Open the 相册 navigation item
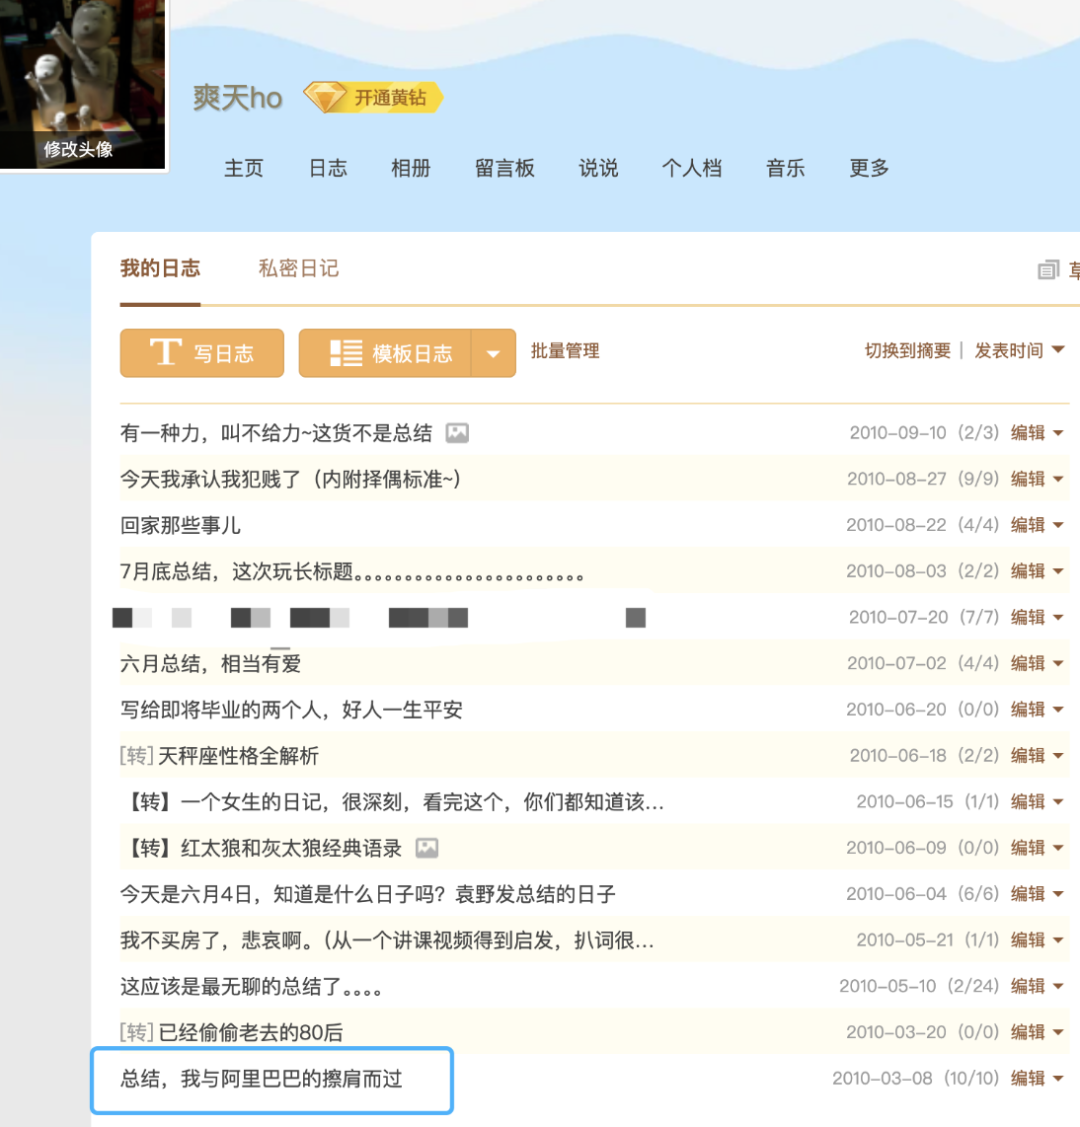This screenshot has width=1080, height=1127. (411, 168)
